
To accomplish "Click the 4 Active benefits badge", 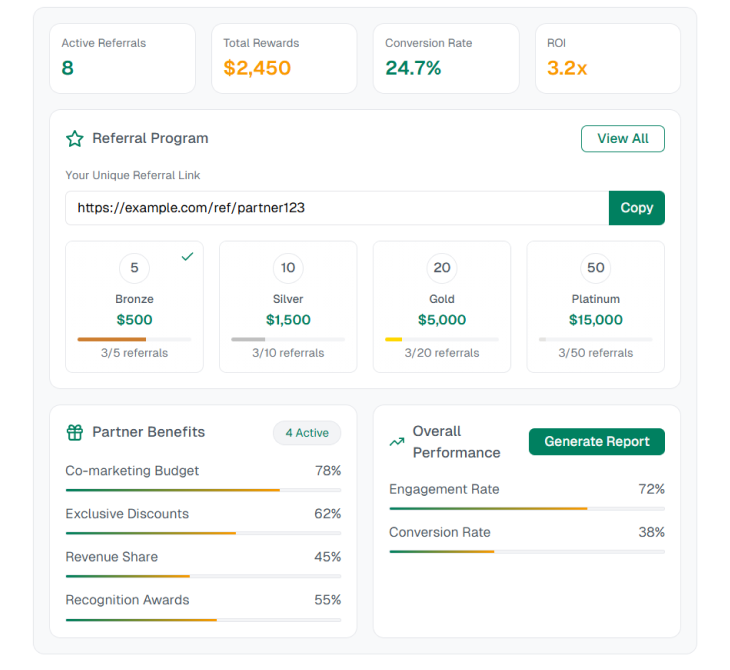I will pyautogui.click(x=307, y=433).
